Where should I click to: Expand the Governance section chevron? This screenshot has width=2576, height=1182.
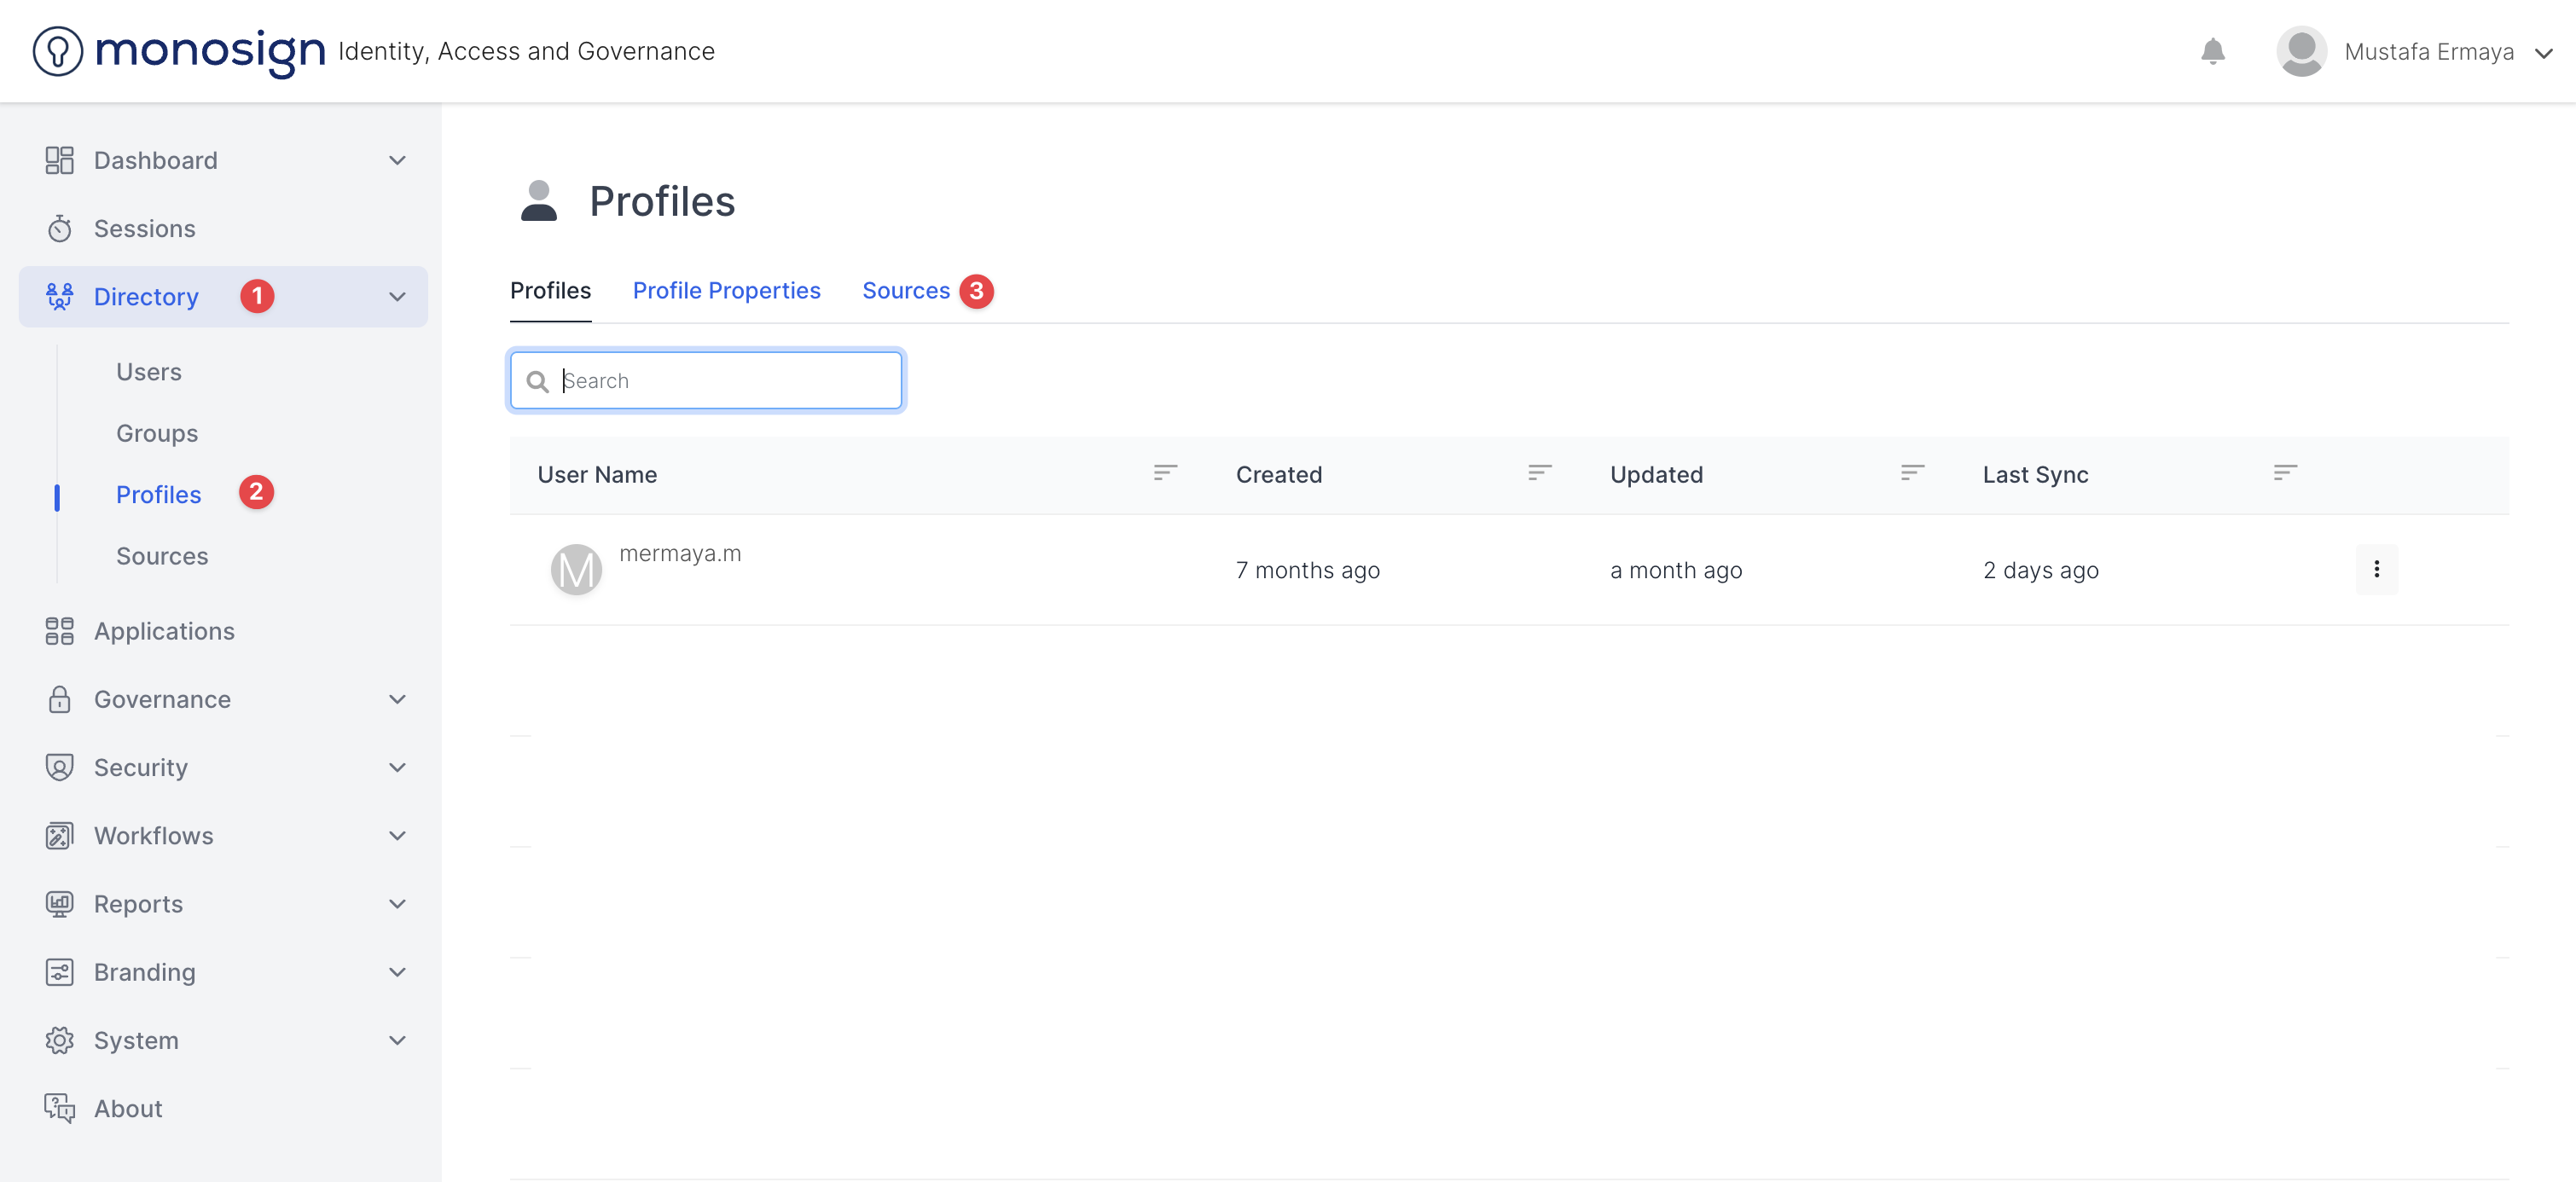(397, 699)
